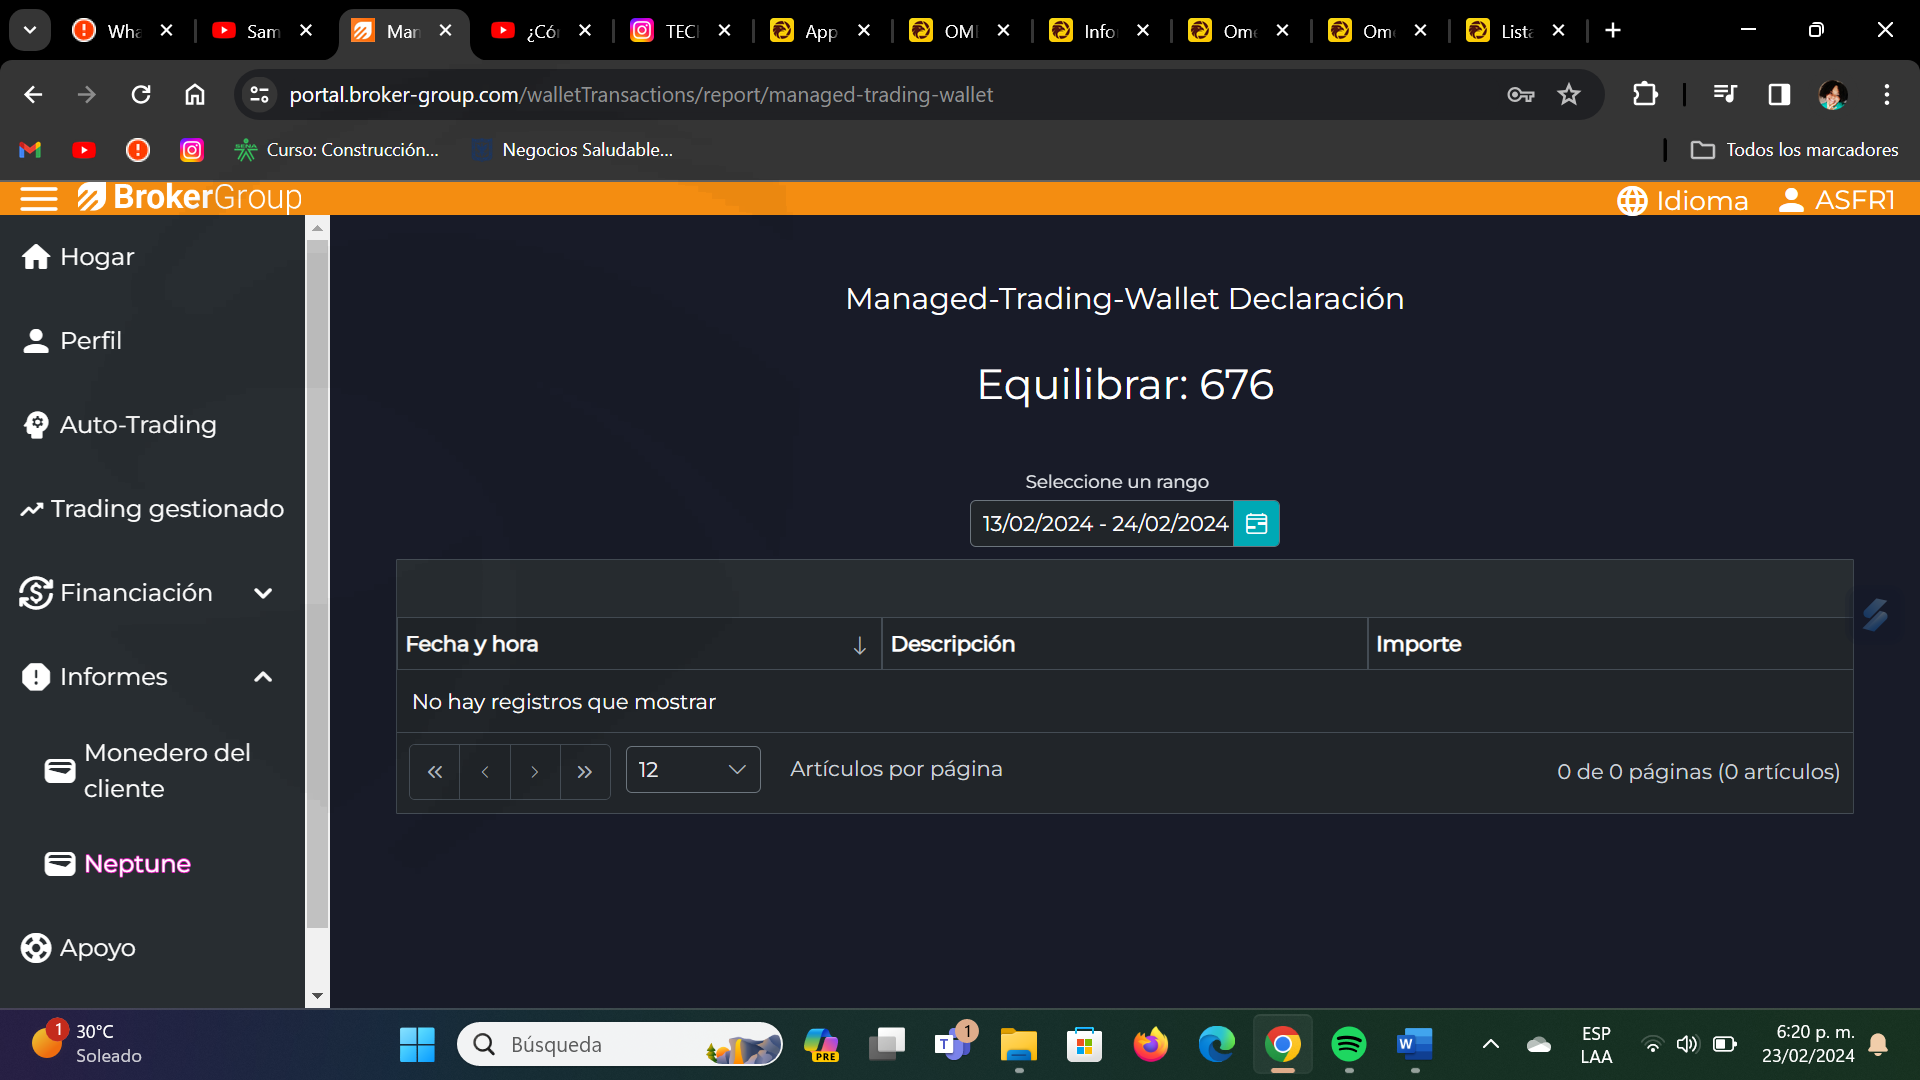The width and height of the screenshot is (1920, 1080).
Task: Click the next page arrow
Action: click(x=535, y=771)
